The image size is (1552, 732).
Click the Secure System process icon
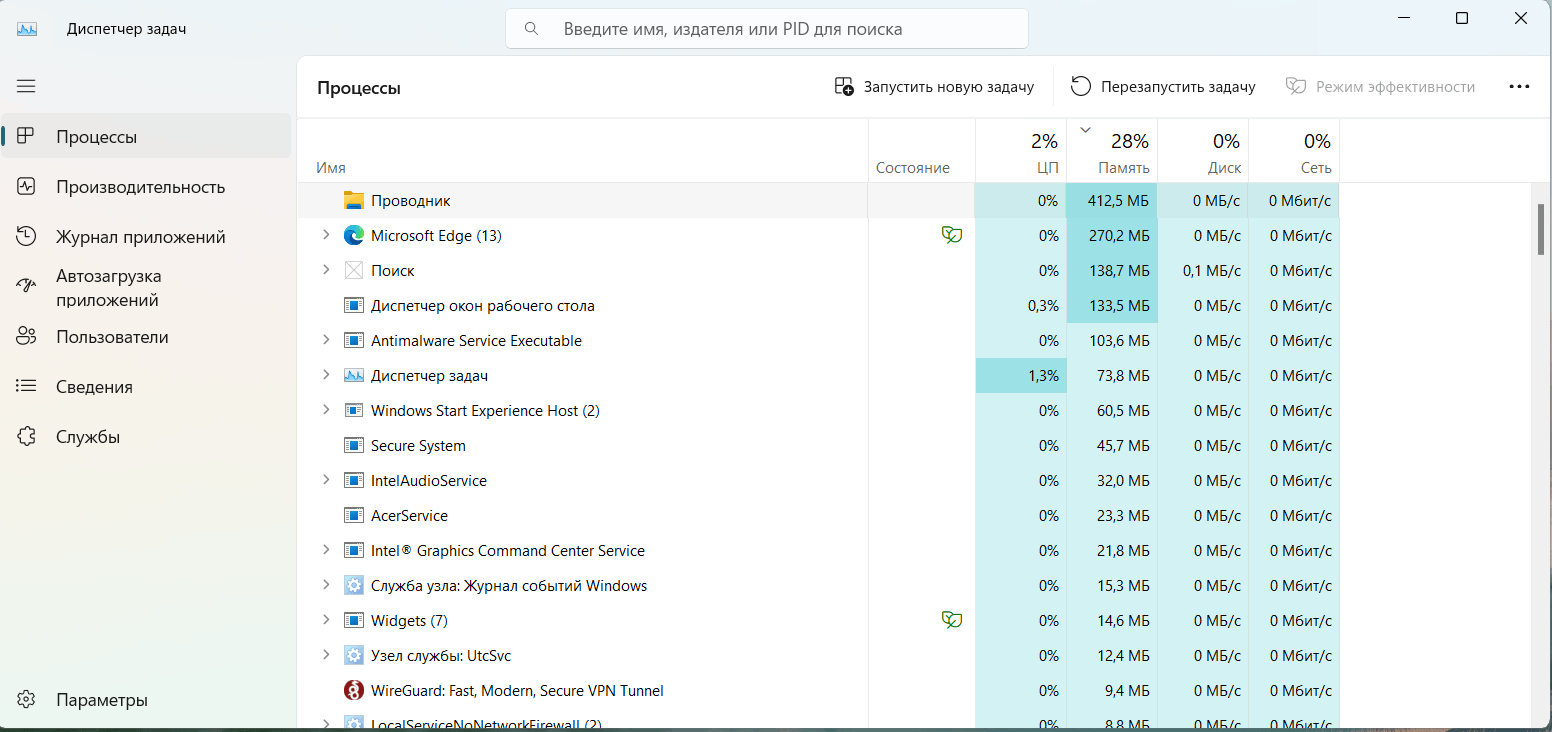click(353, 445)
